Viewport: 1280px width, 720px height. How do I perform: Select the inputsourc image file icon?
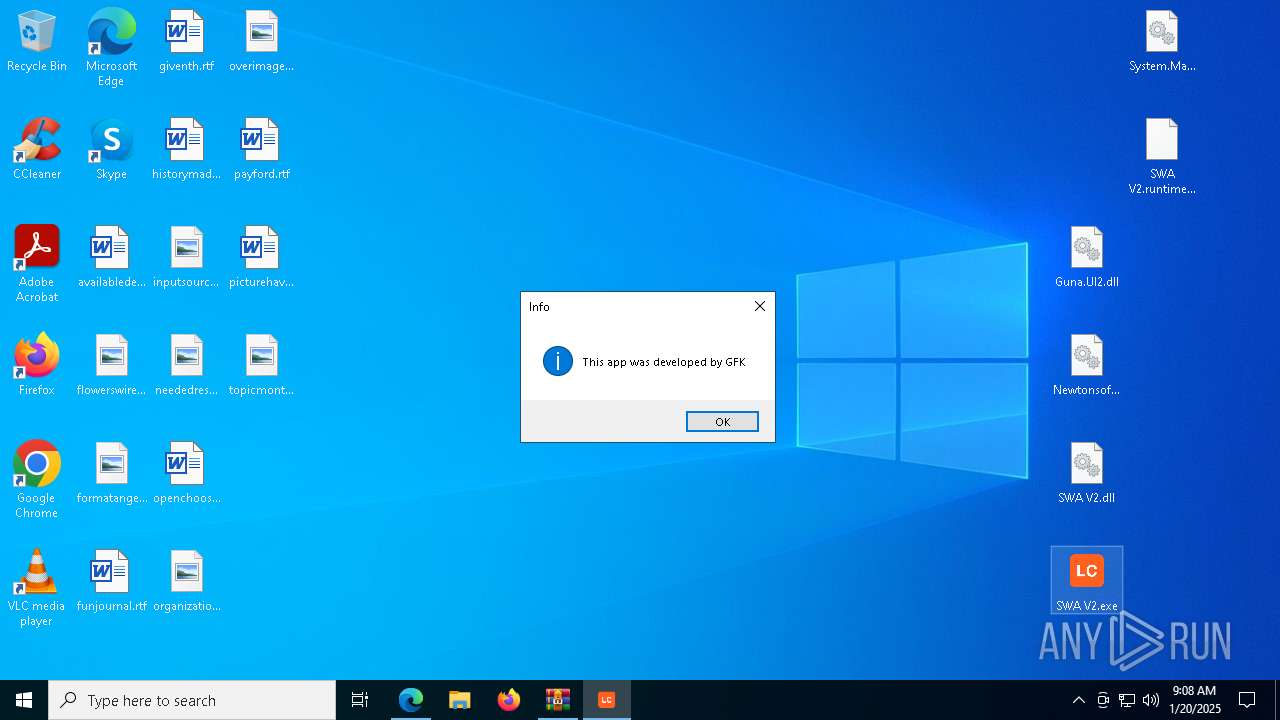pos(186,258)
